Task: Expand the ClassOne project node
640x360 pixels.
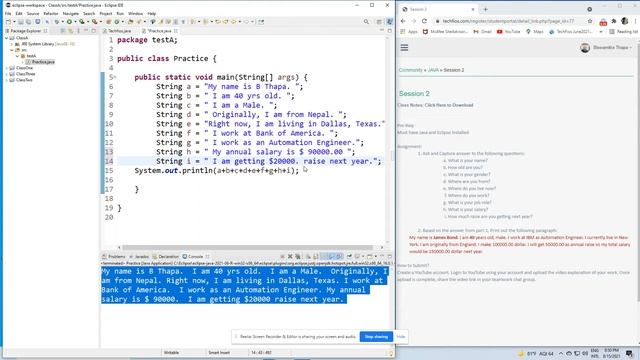Action: (7, 68)
